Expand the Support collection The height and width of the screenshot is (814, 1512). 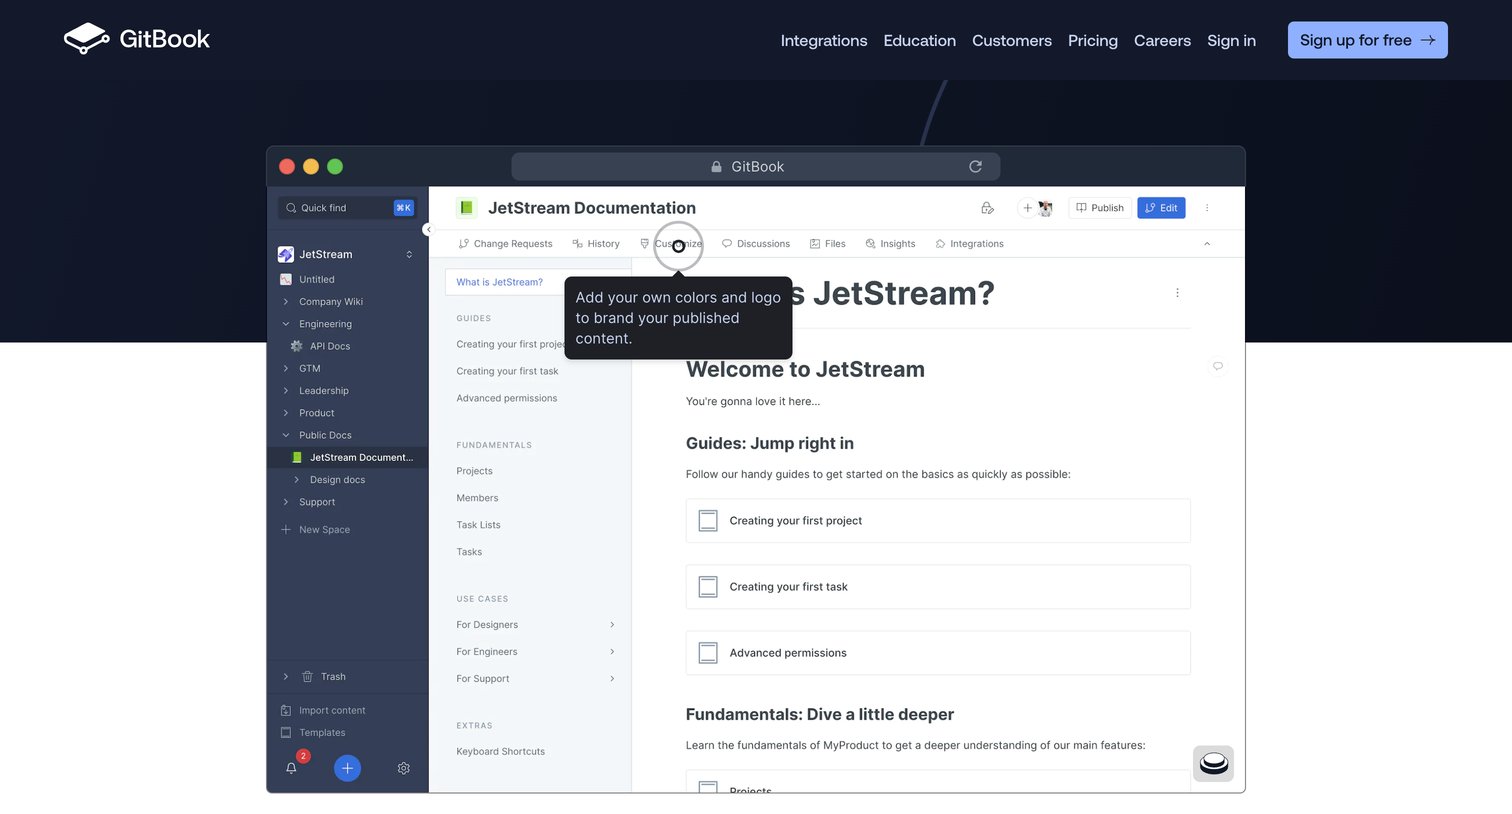(286, 502)
